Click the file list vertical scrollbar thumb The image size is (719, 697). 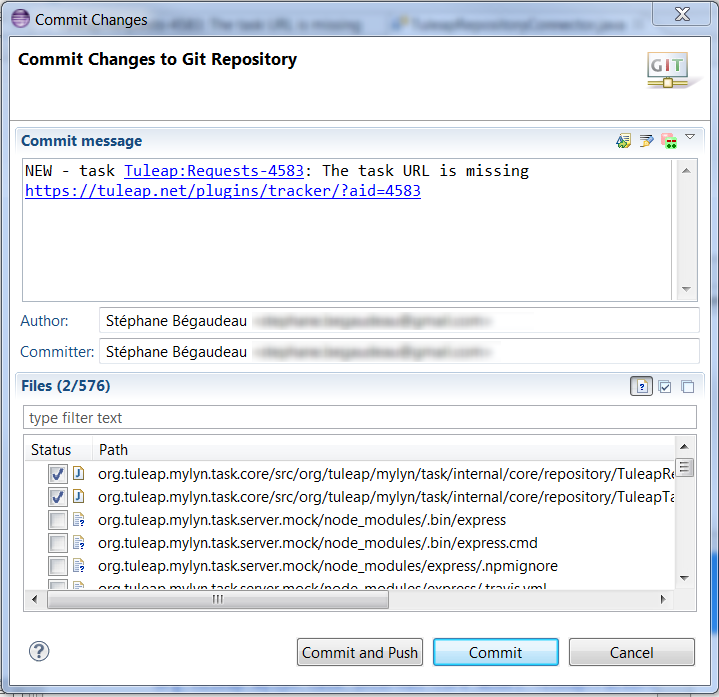click(x=685, y=468)
